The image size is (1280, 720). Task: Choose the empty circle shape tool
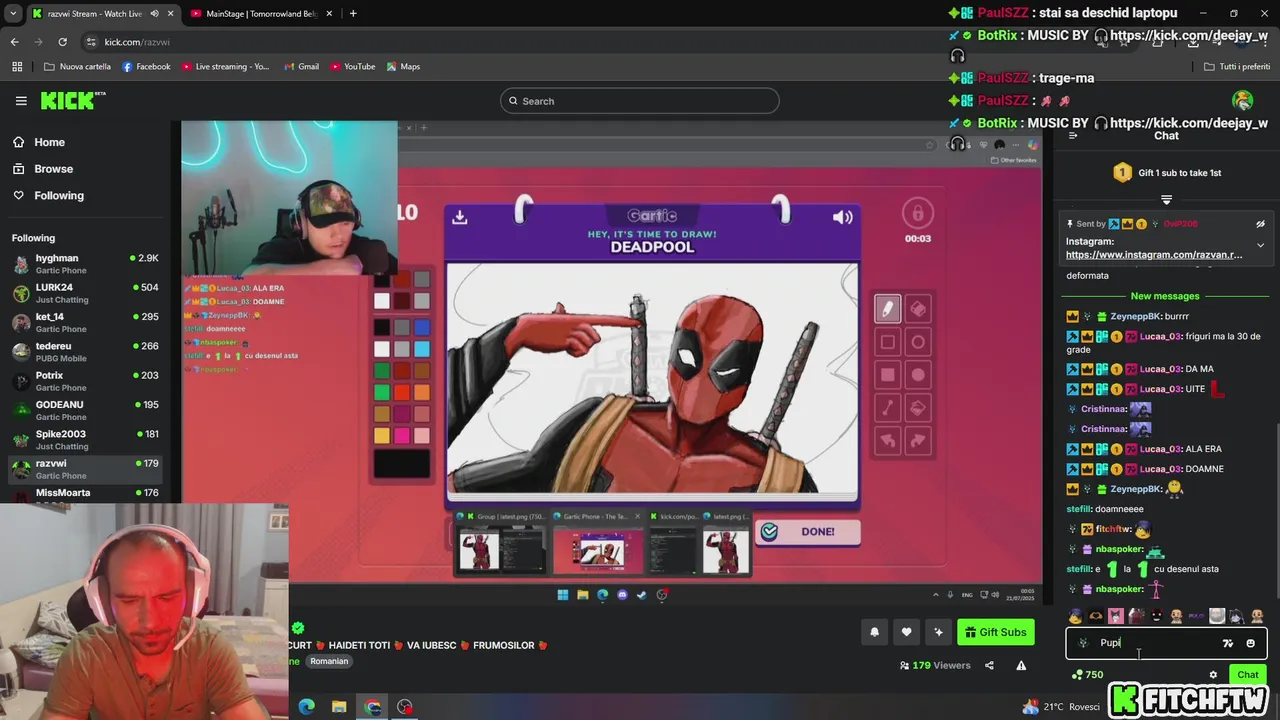pos(918,342)
